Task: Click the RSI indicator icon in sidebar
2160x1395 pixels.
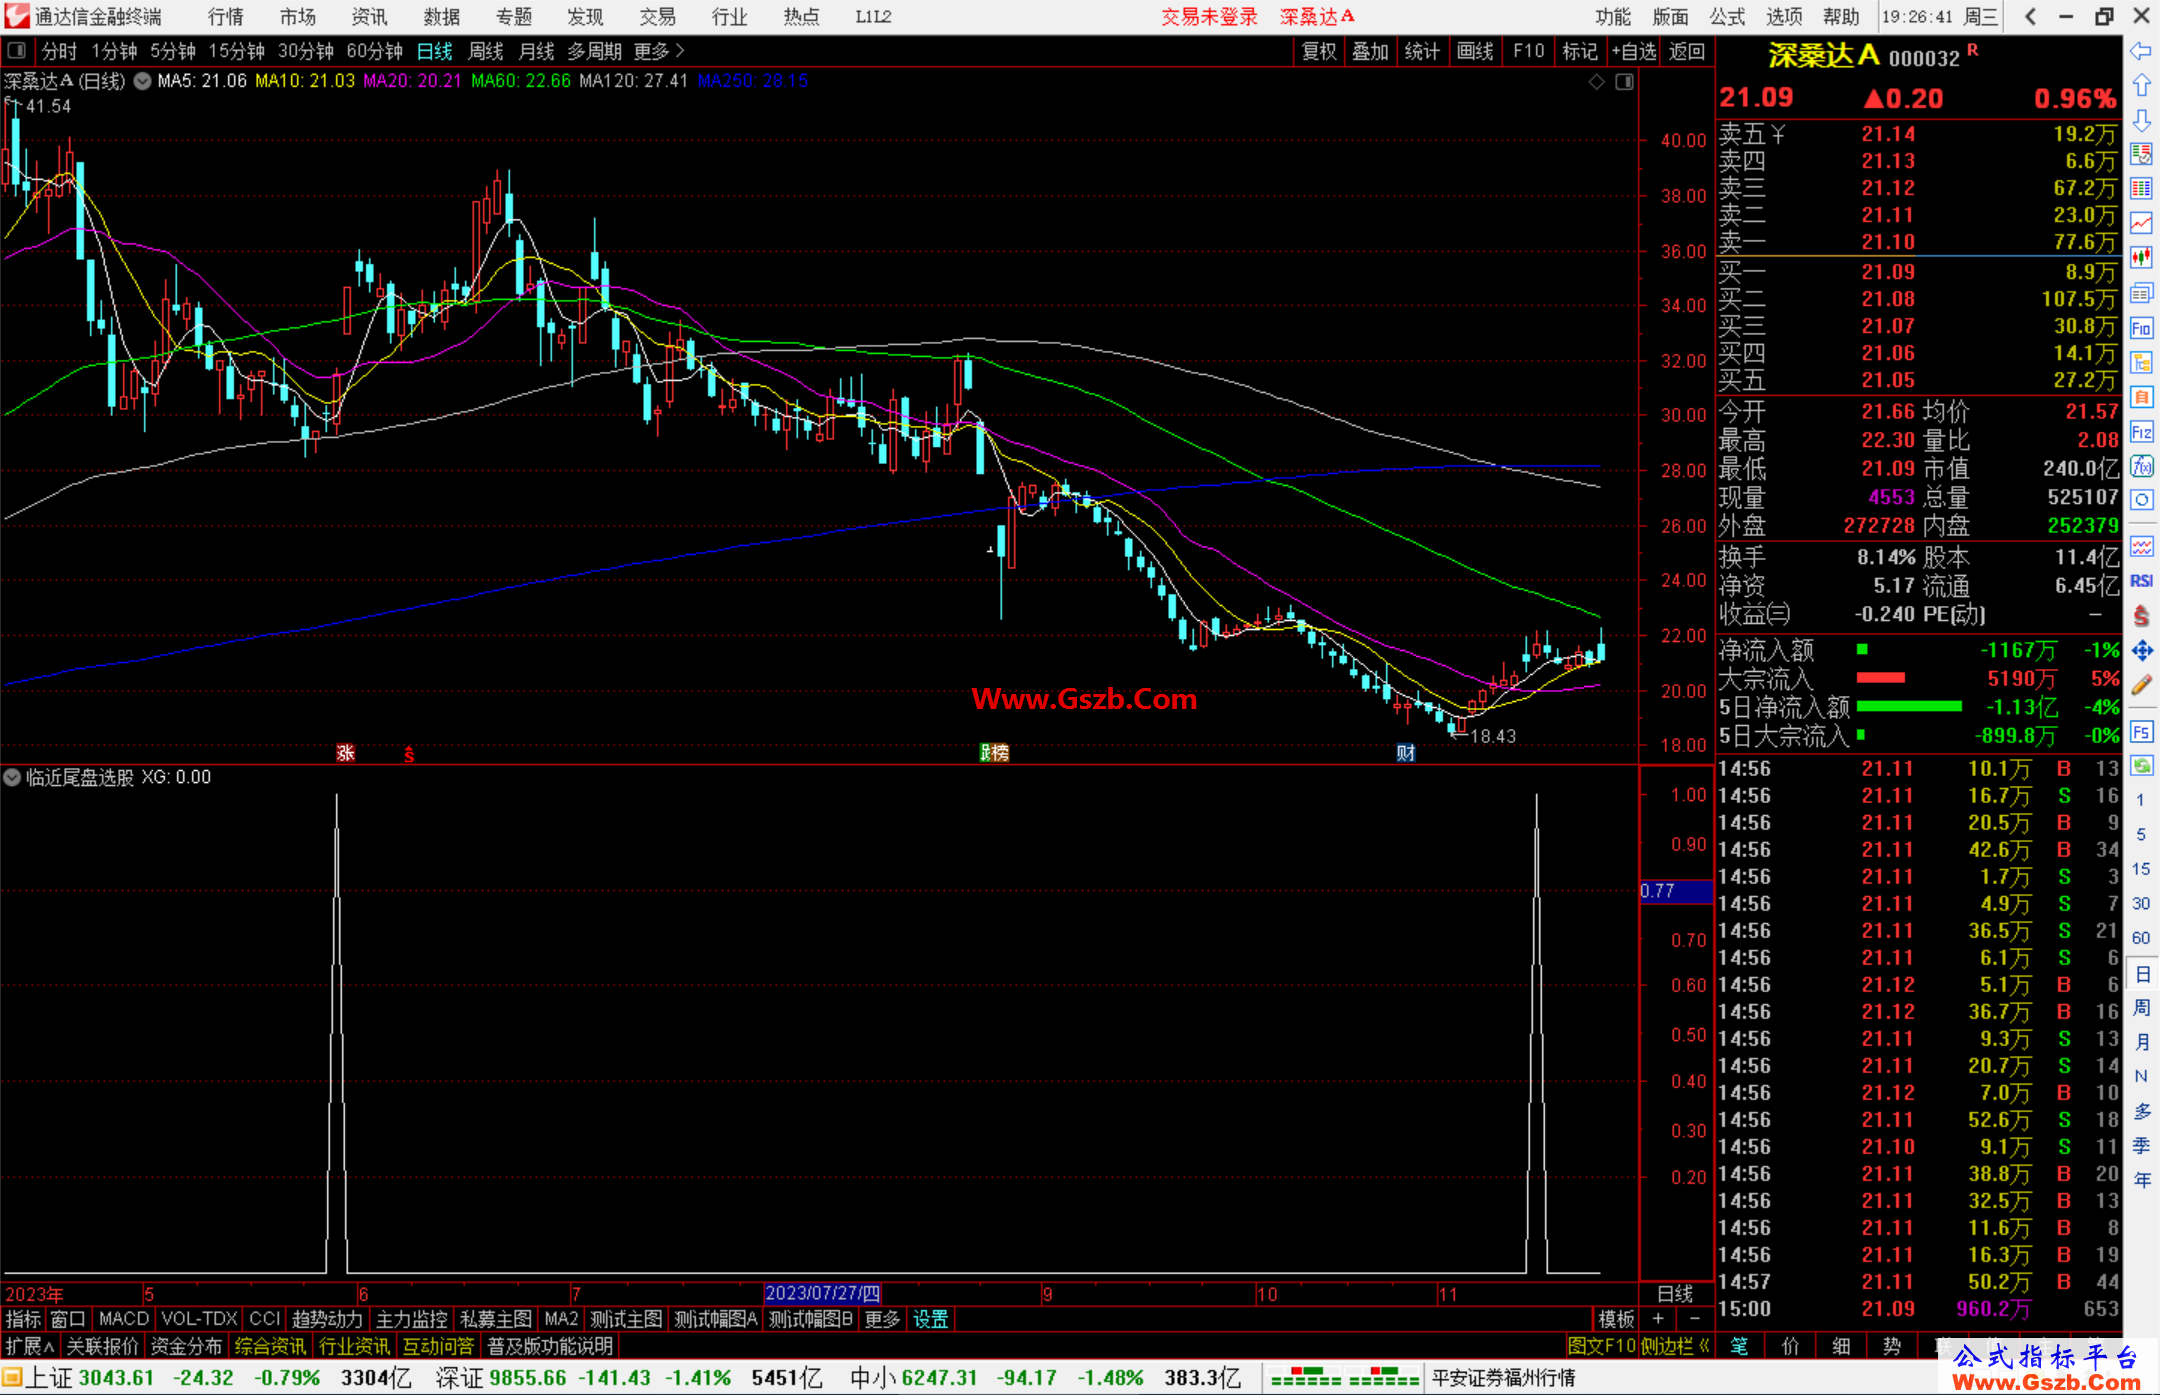Action: click(2141, 581)
